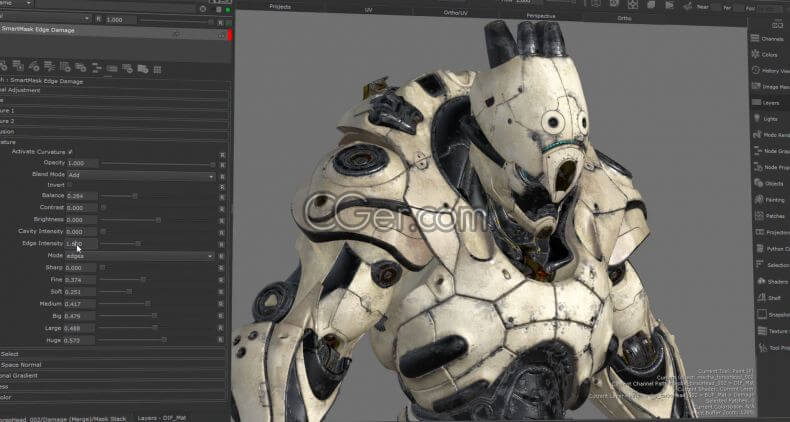This screenshot has width=790, height=422.
Task: Open the Modo Render palette
Action: pyautogui.click(x=769, y=135)
